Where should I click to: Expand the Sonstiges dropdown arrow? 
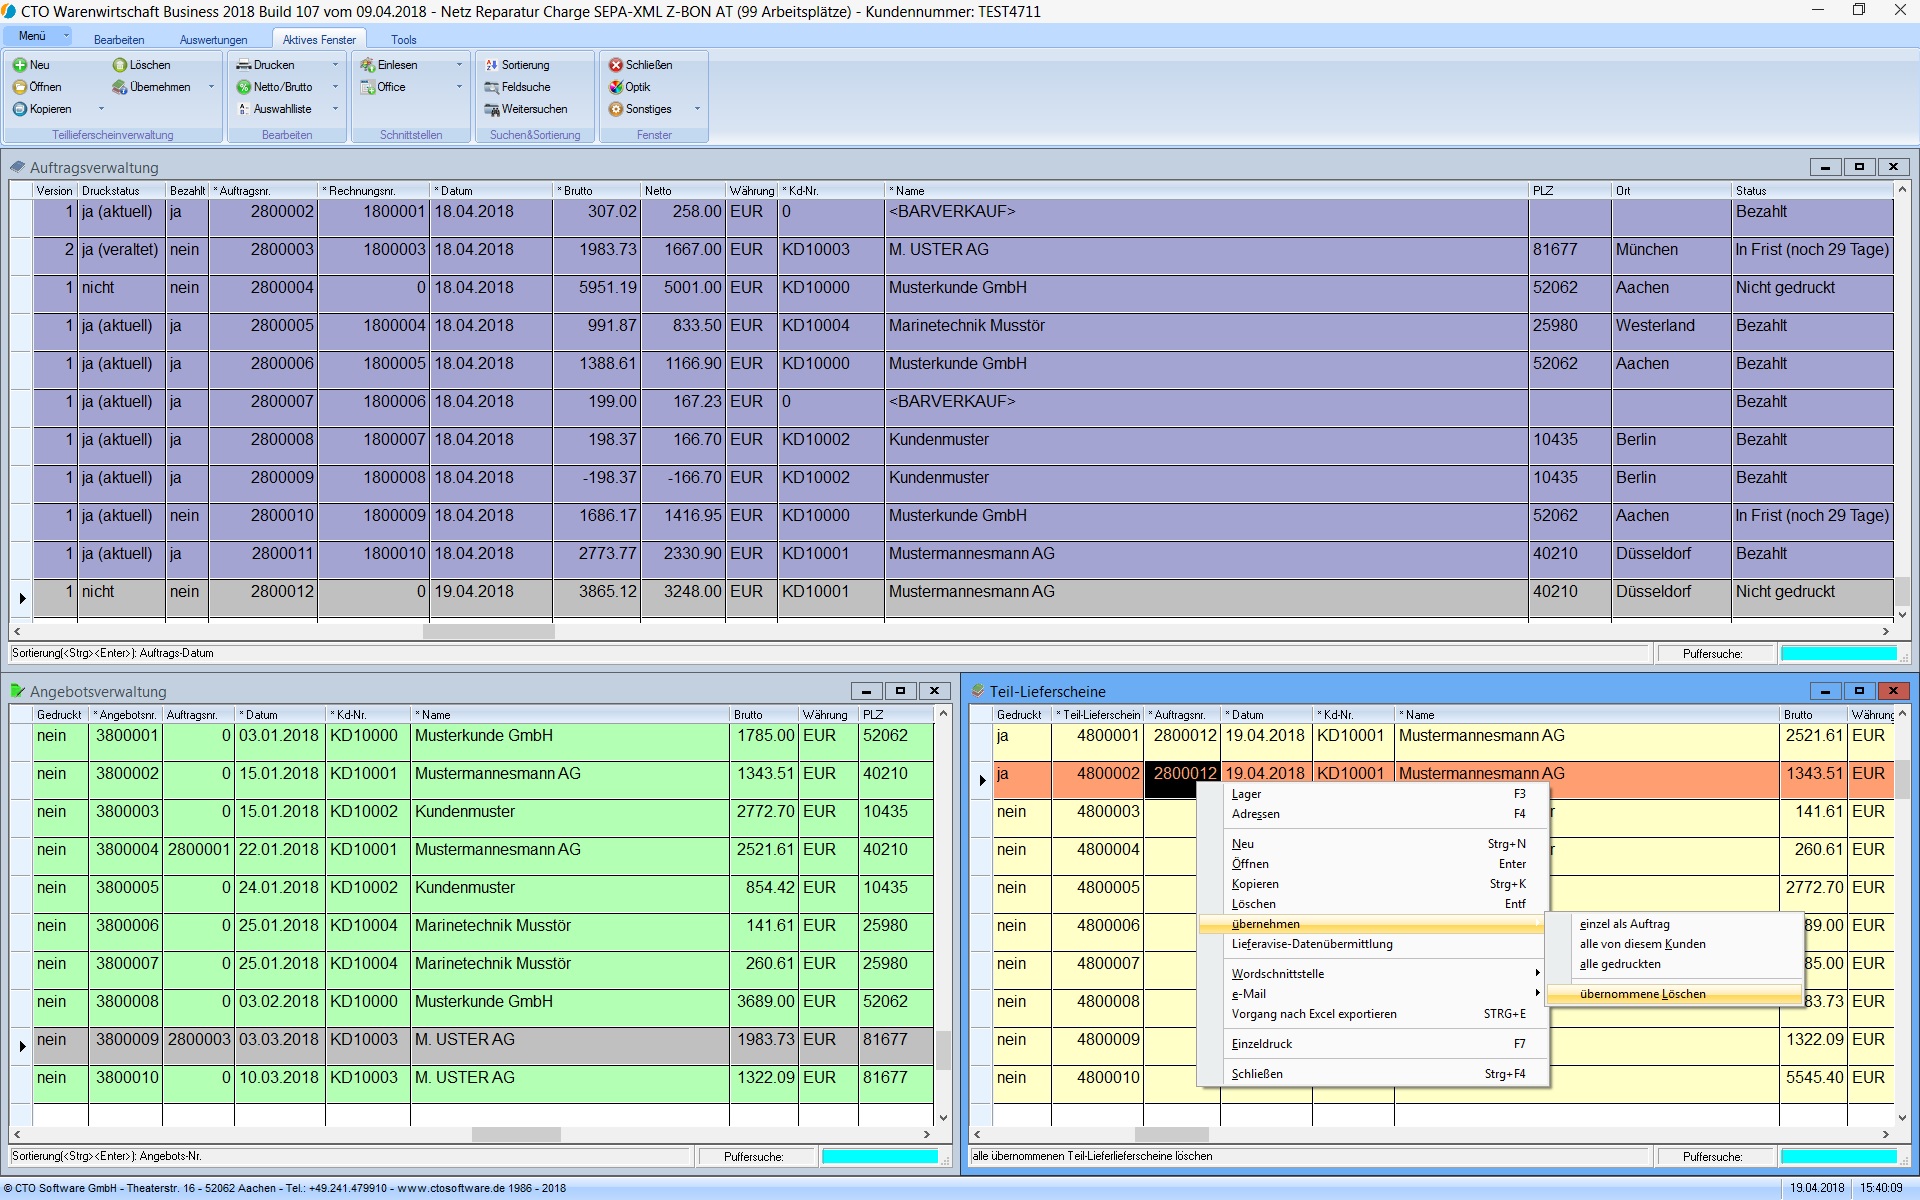click(x=697, y=109)
